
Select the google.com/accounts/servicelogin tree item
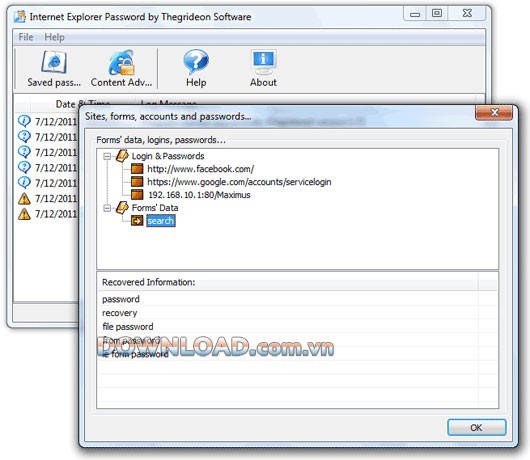pos(239,182)
